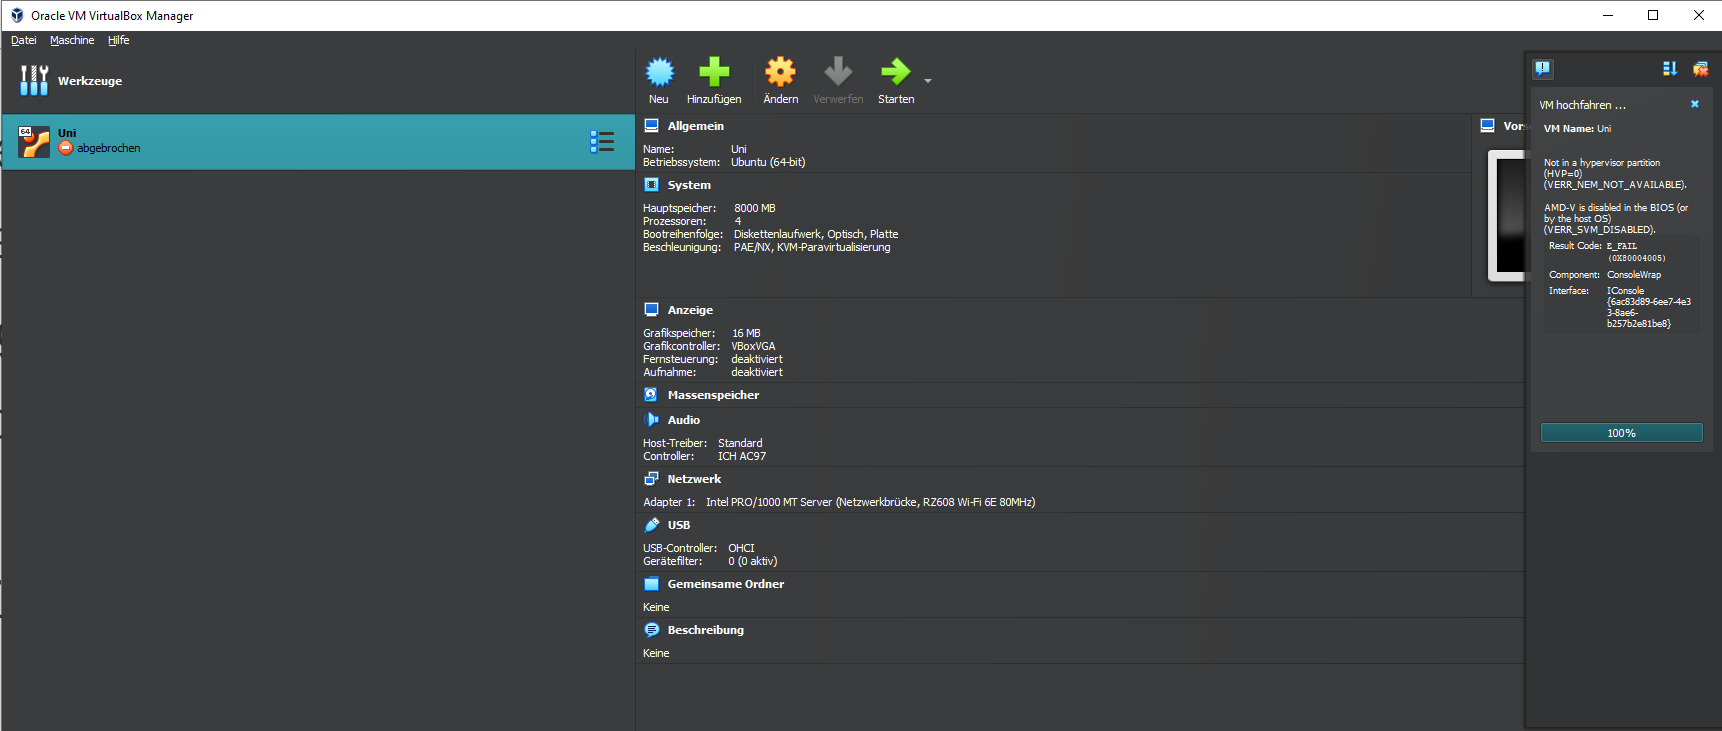The height and width of the screenshot is (731, 1722).
Task: Click 'Oracle VM VirtualBox Manager' title text
Action: coord(112,16)
